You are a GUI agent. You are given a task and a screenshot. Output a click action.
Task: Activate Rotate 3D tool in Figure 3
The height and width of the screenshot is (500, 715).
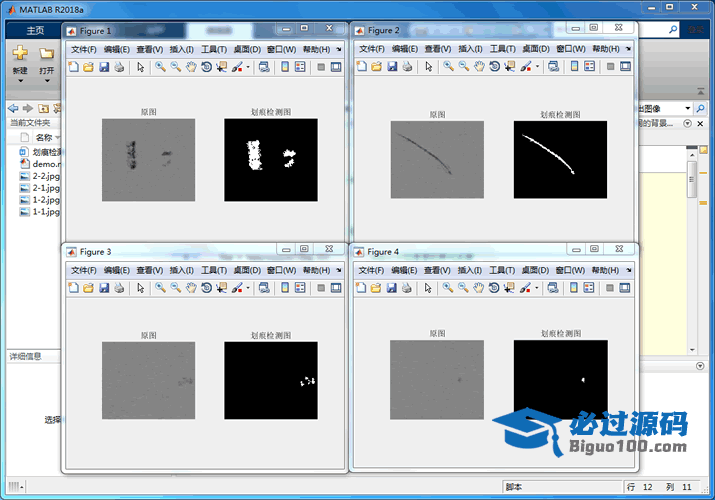coord(206,288)
